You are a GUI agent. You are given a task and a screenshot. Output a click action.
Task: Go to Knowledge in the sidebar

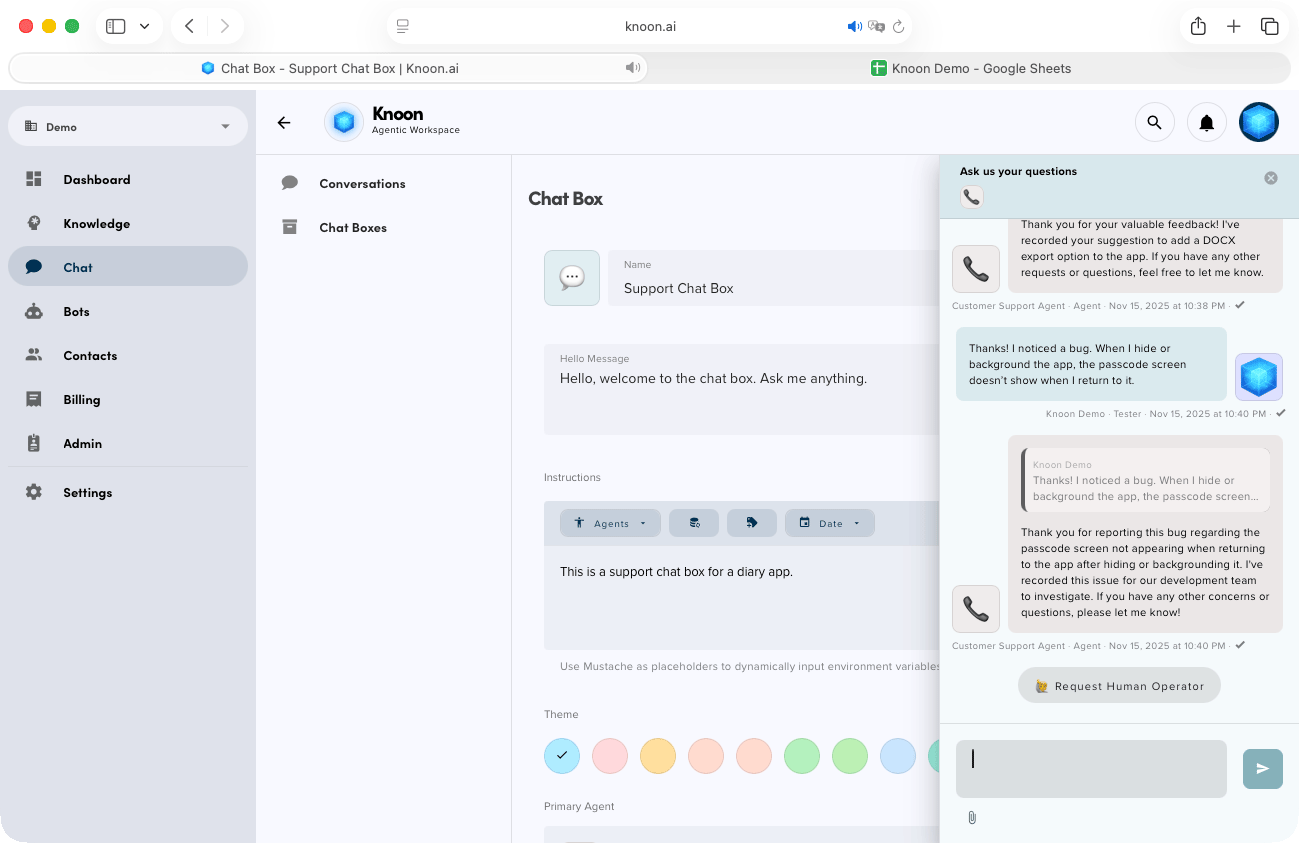[x=96, y=224]
